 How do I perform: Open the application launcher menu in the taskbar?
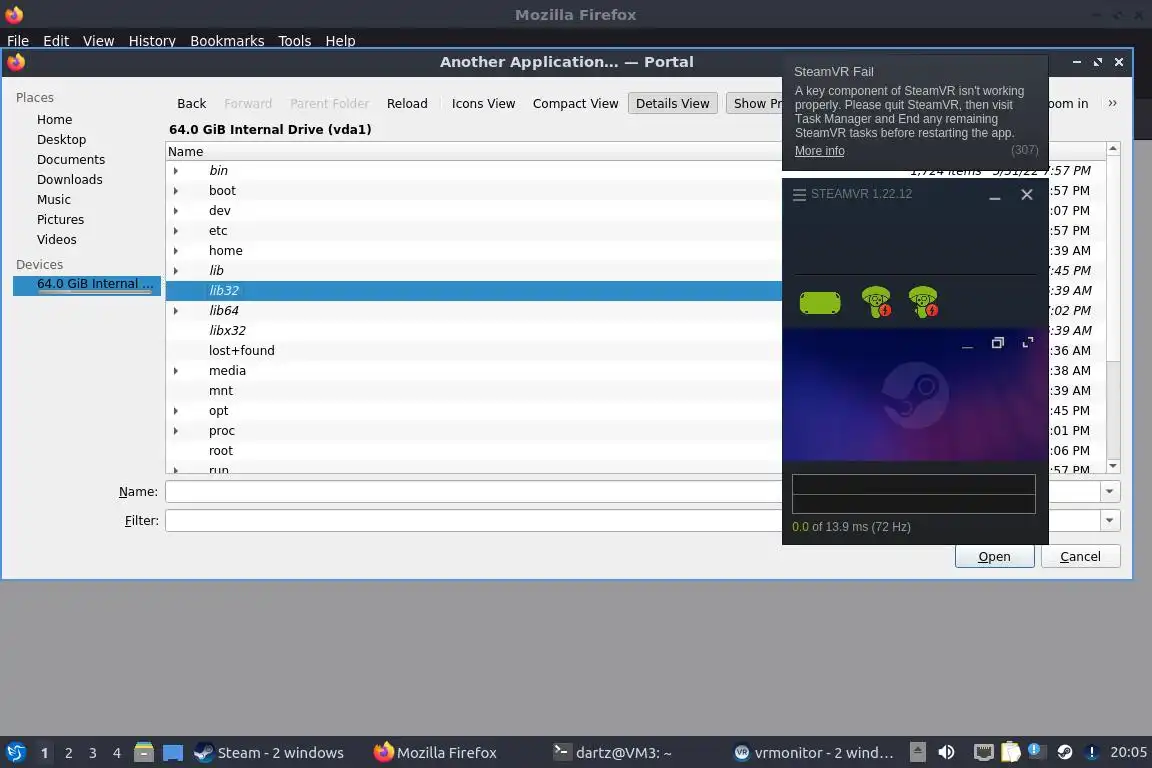coord(15,752)
